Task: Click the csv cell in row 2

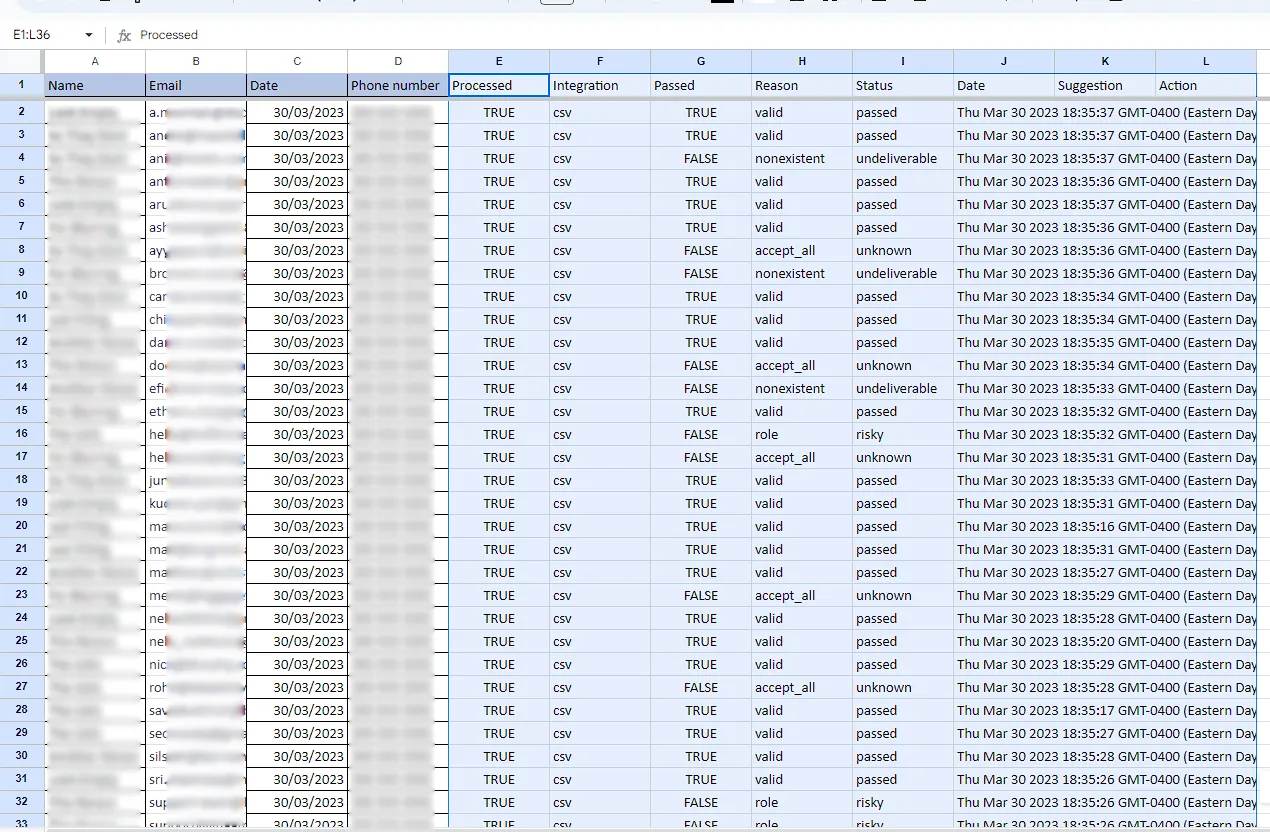Action: tap(600, 112)
